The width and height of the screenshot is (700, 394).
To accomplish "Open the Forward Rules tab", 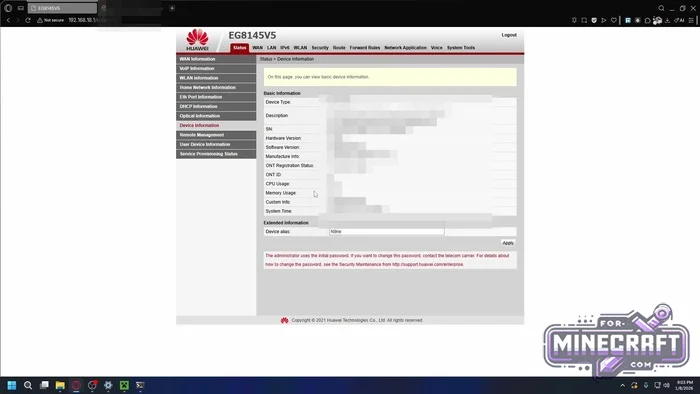I will [x=365, y=48].
